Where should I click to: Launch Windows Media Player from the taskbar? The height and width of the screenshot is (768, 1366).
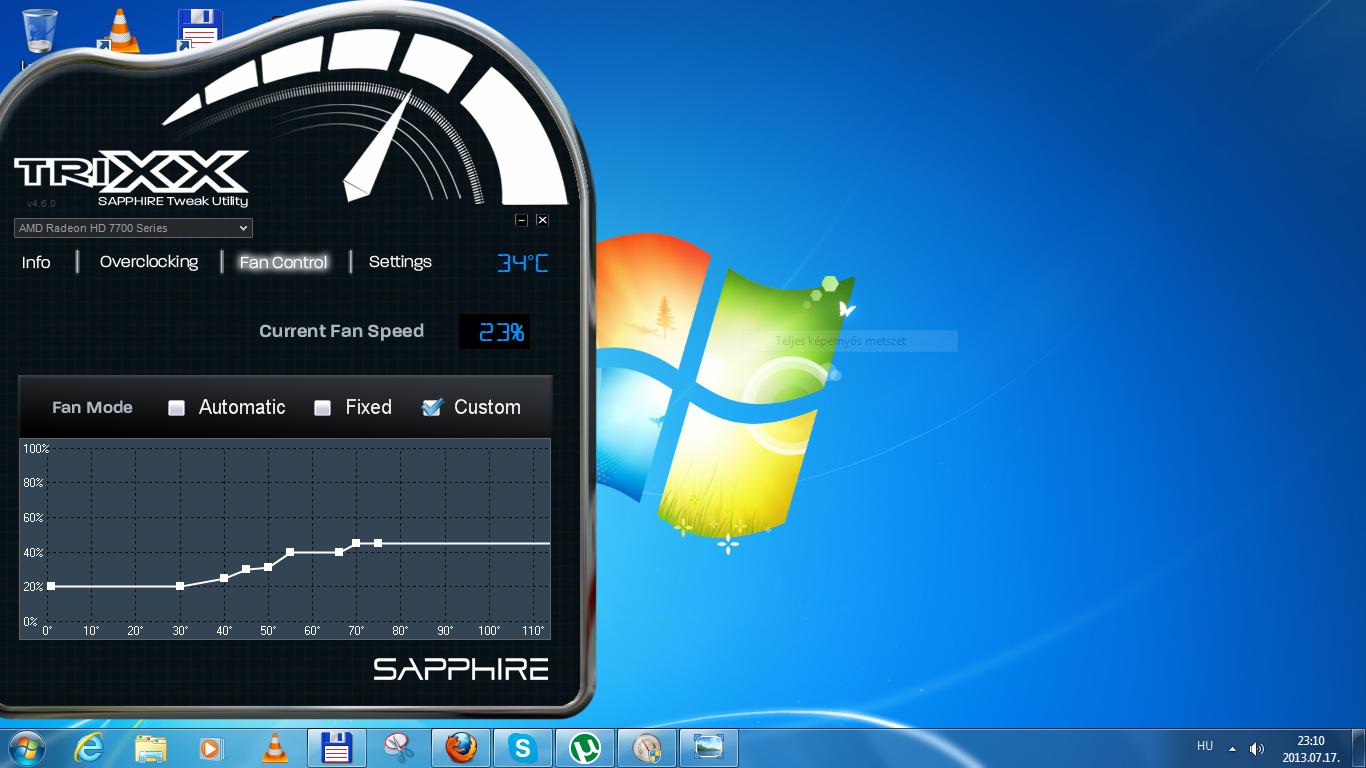211,748
